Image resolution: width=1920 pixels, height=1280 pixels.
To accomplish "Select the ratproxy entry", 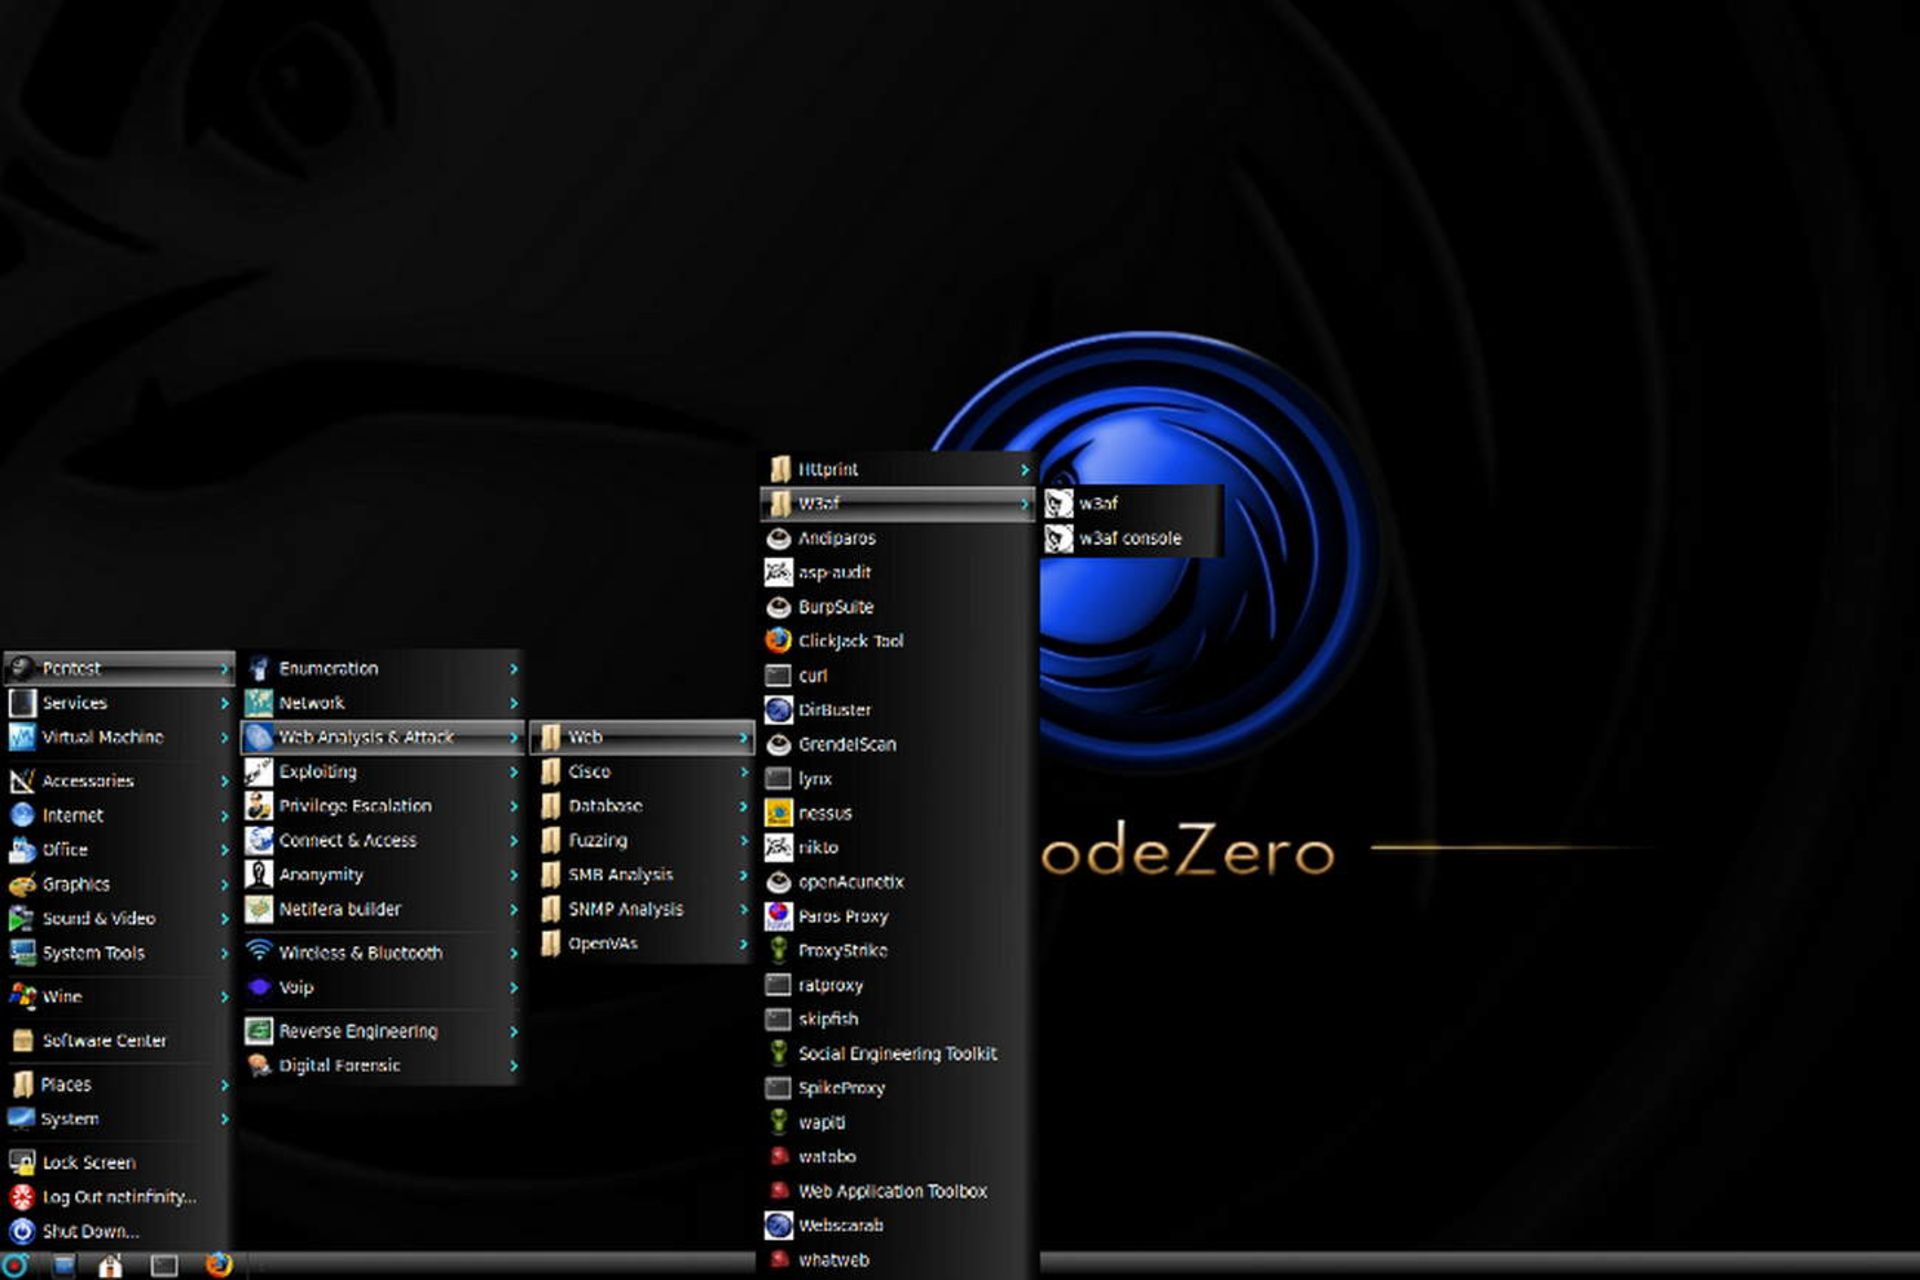I will click(897, 985).
